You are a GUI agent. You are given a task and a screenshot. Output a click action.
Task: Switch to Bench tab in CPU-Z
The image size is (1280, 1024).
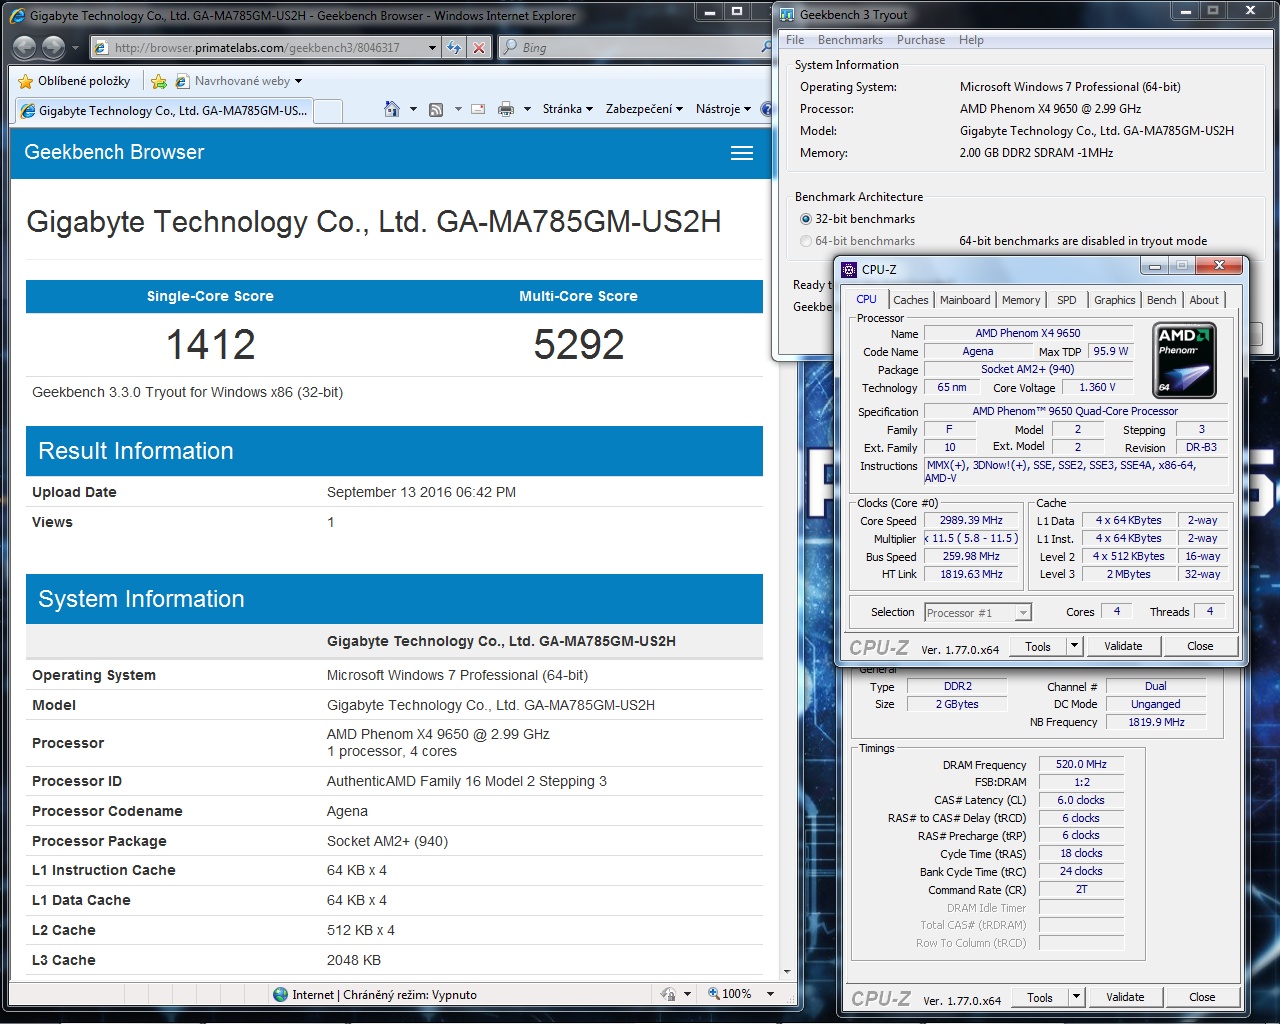point(1162,300)
